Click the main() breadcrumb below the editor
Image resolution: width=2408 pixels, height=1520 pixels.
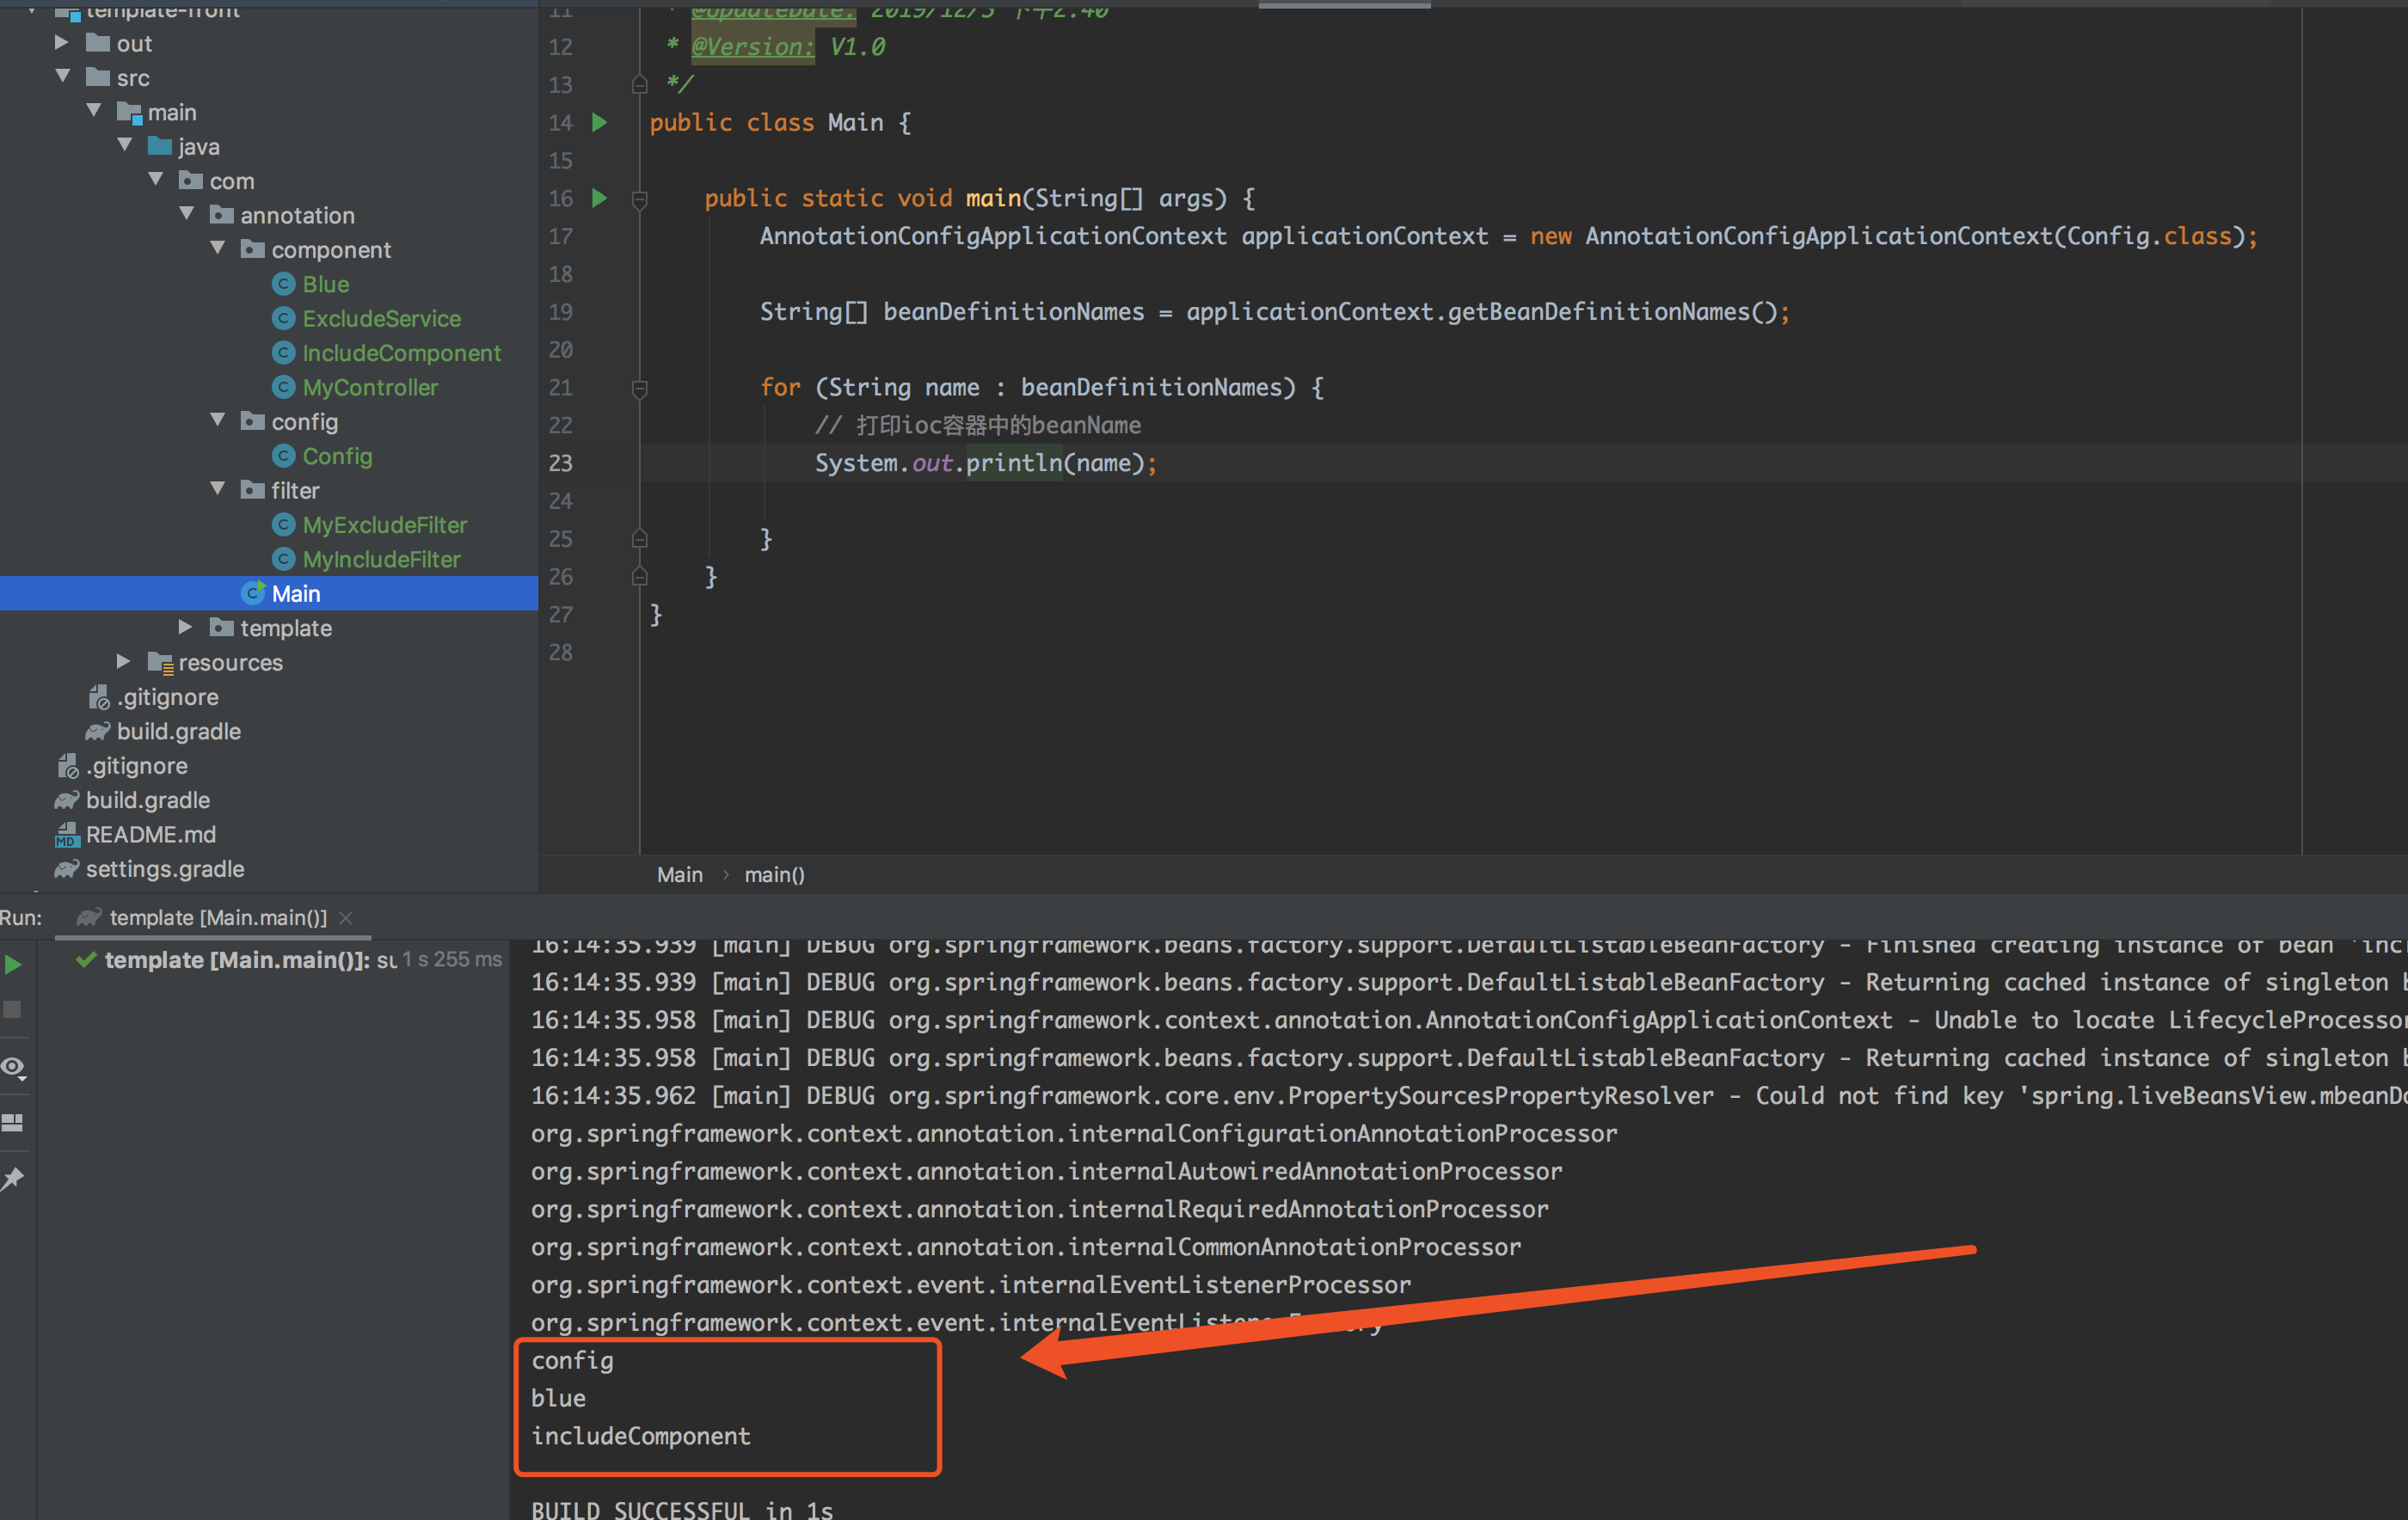click(774, 874)
